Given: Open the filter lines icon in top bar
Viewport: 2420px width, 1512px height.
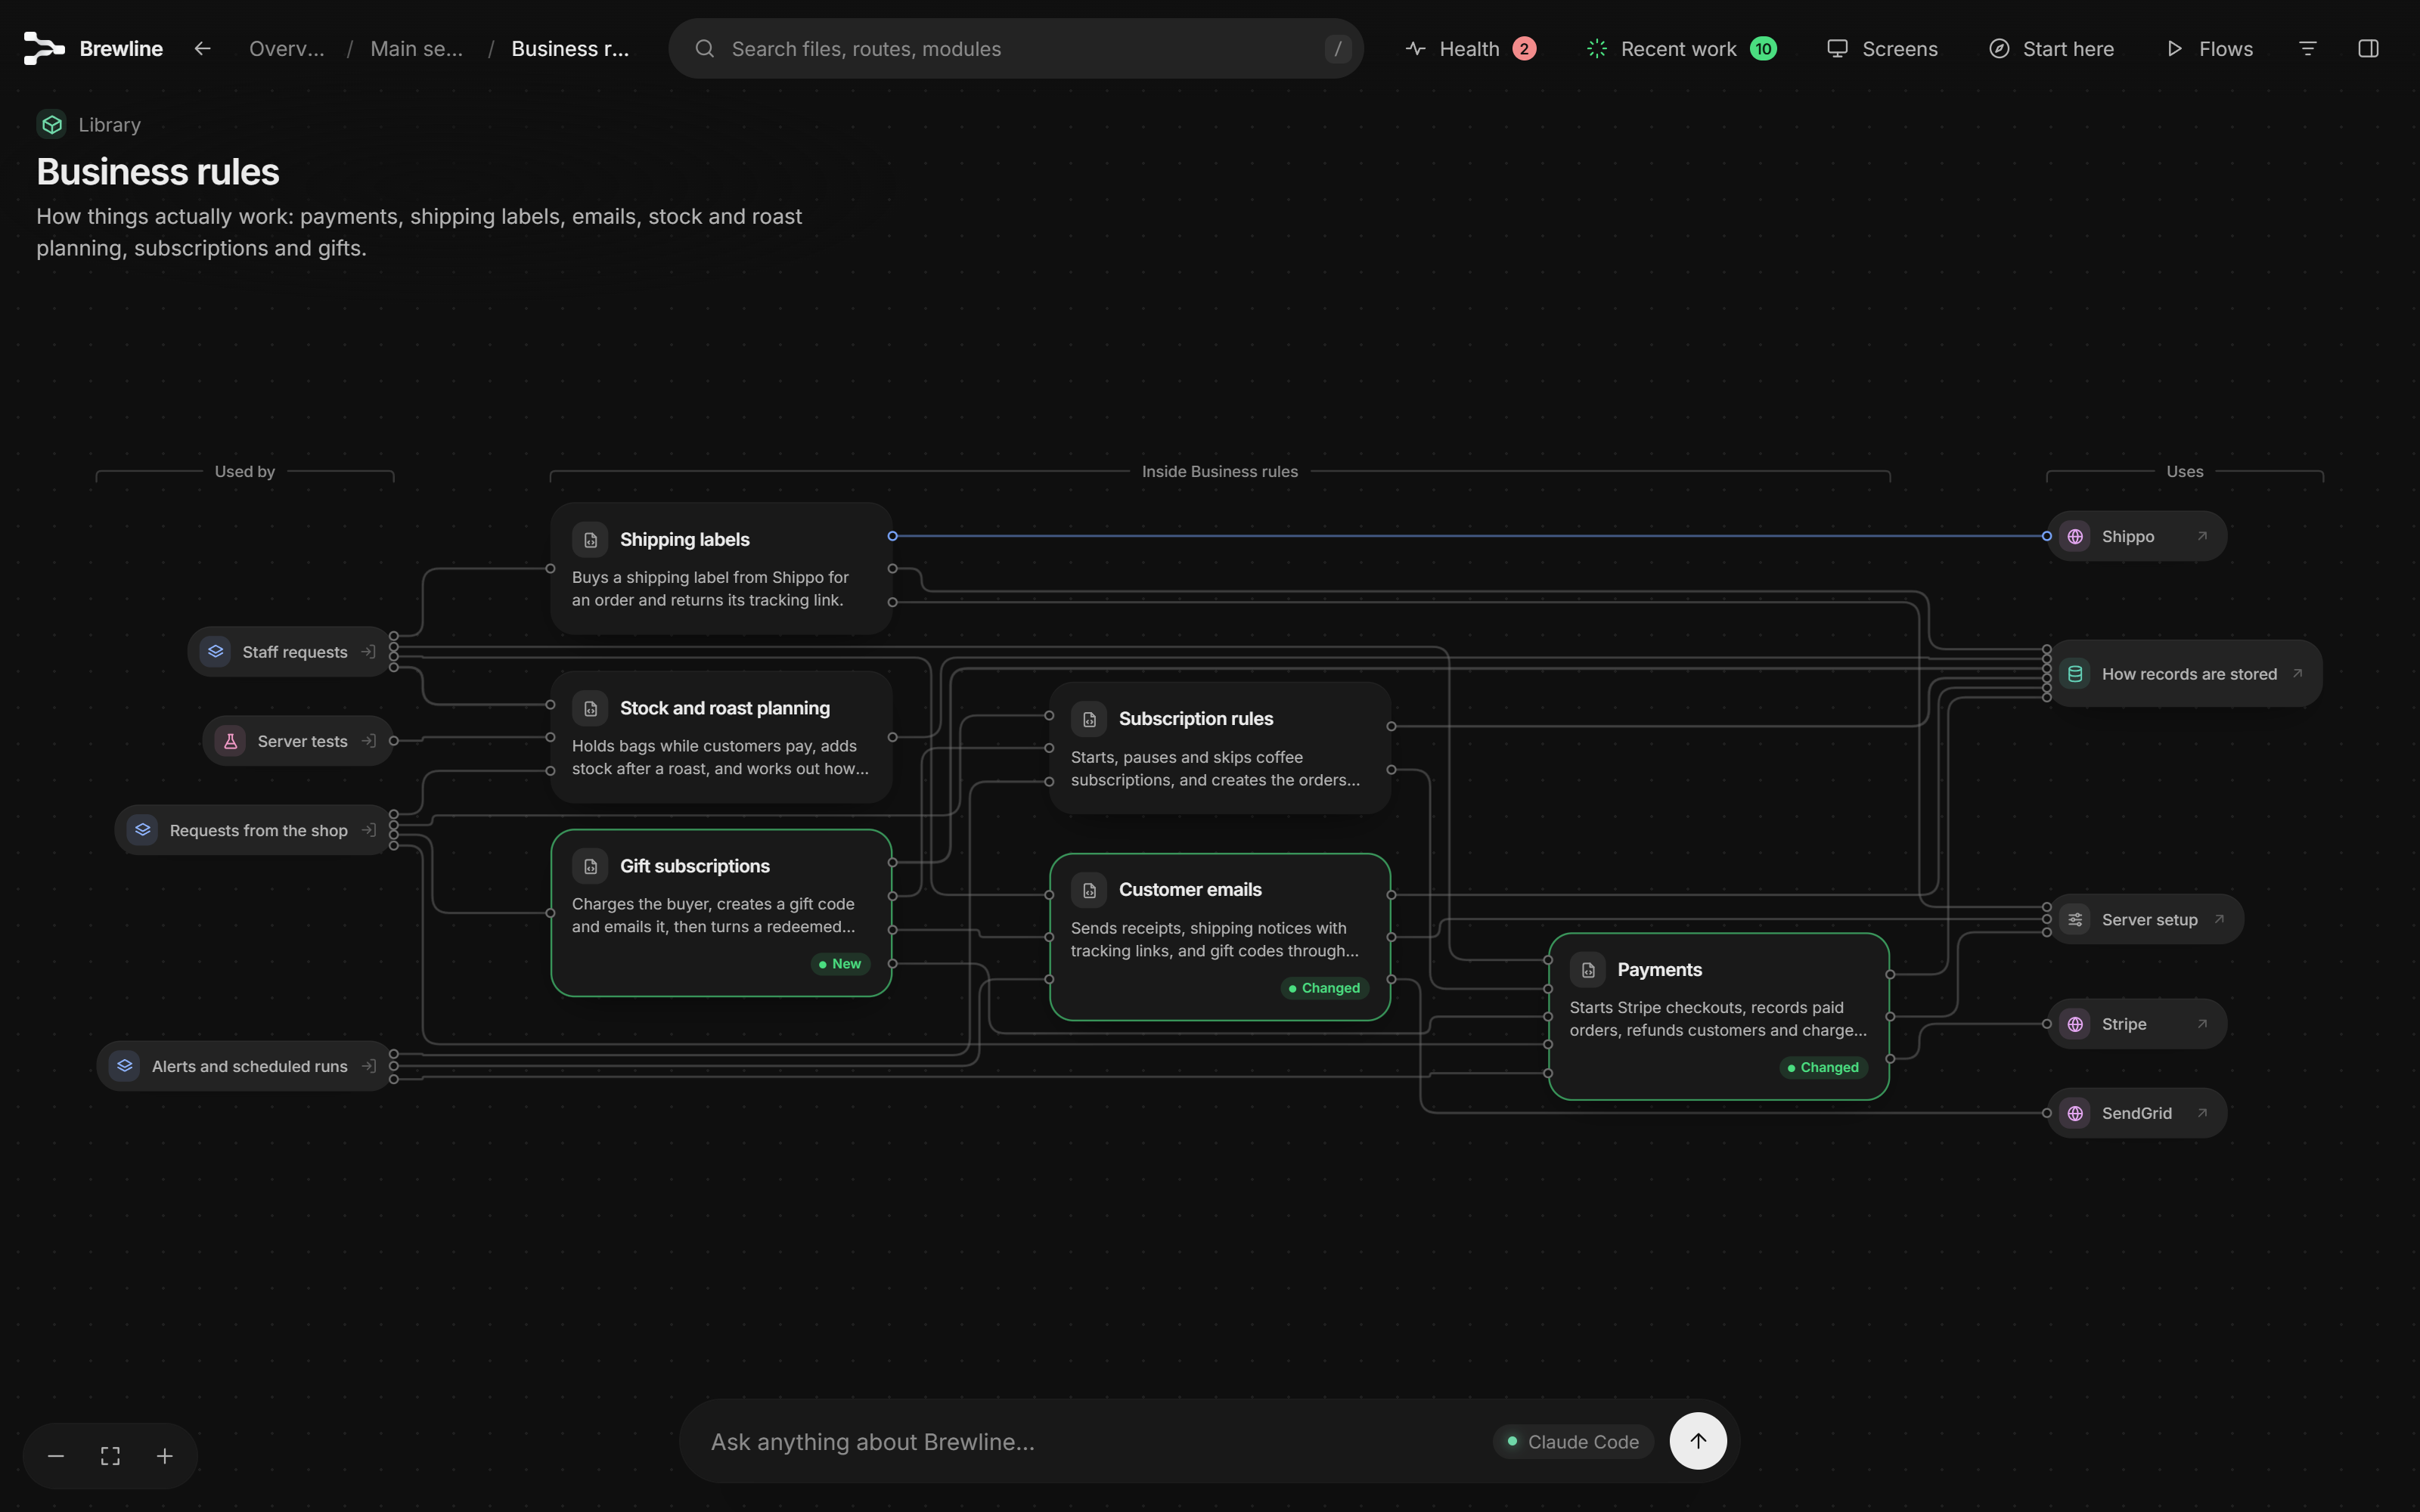Looking at the screenshot, I should (x=2308, y=48).
